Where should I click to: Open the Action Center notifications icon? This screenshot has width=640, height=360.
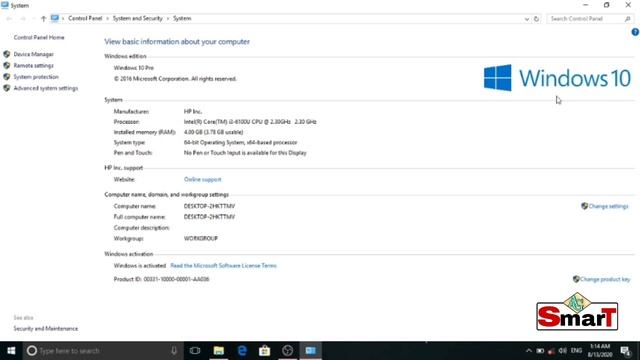click(x=626, y=351)
